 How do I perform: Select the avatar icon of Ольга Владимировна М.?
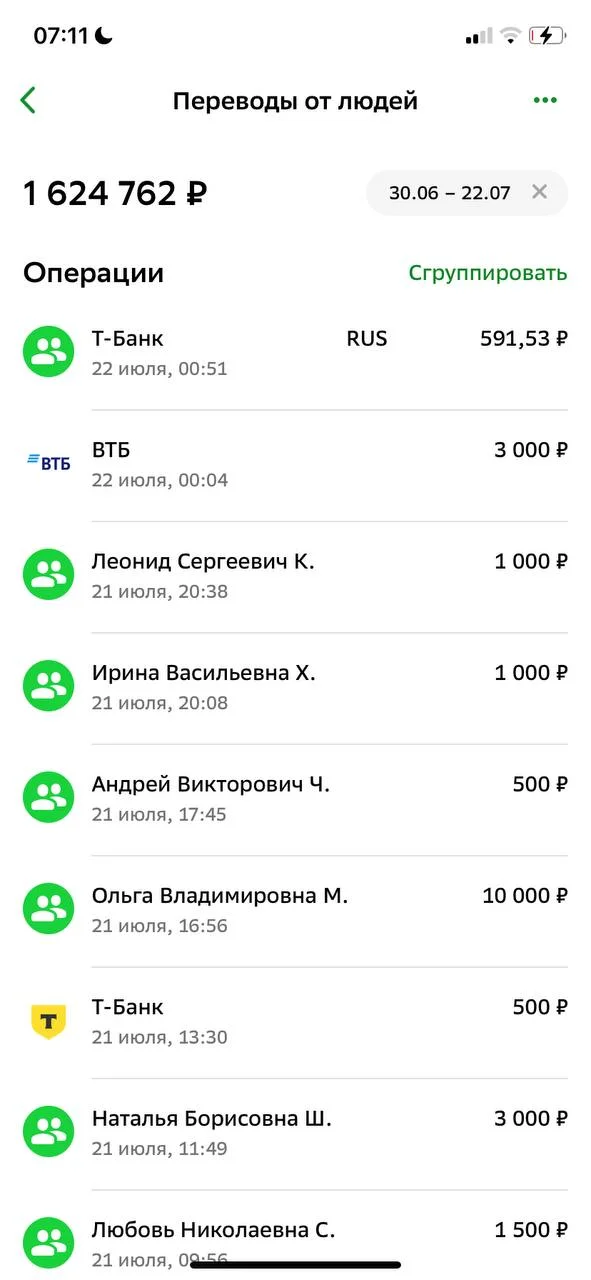(x=47, y=907)
